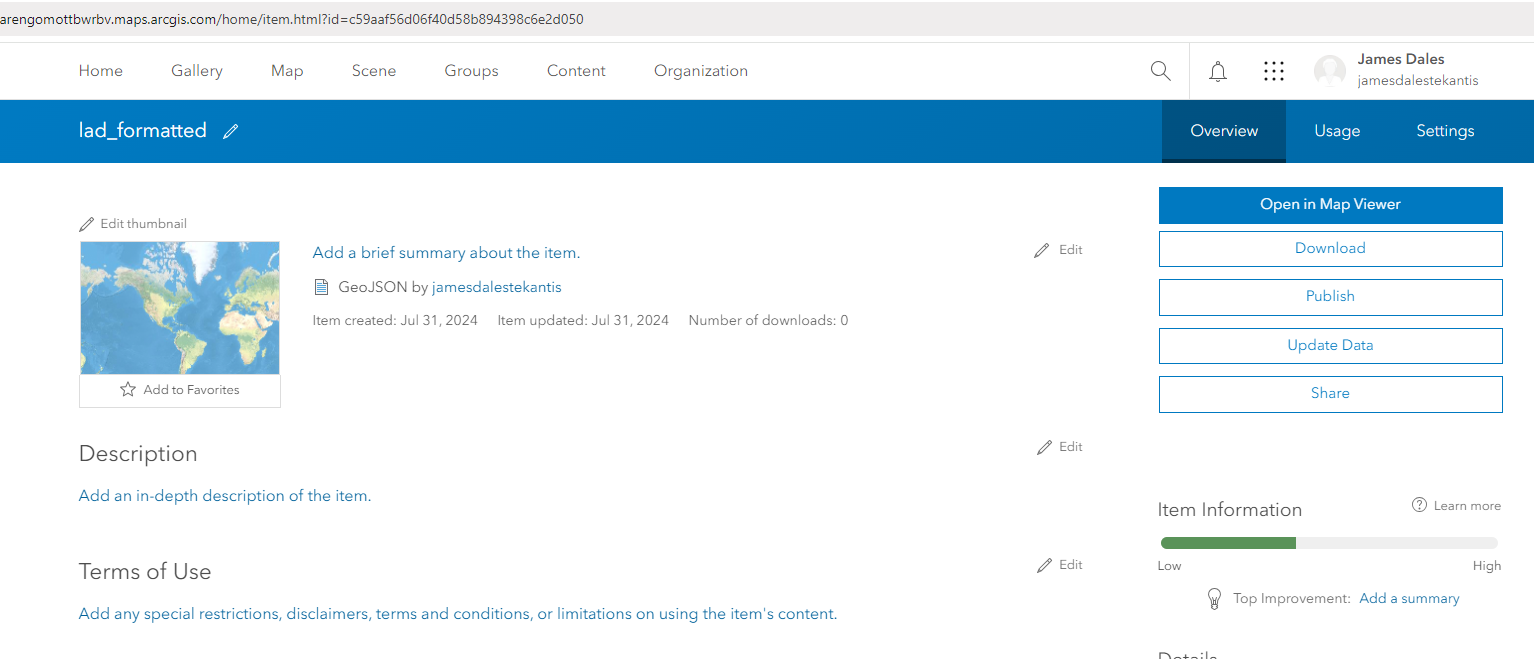Click the Add a summary link

[1409, 599]
